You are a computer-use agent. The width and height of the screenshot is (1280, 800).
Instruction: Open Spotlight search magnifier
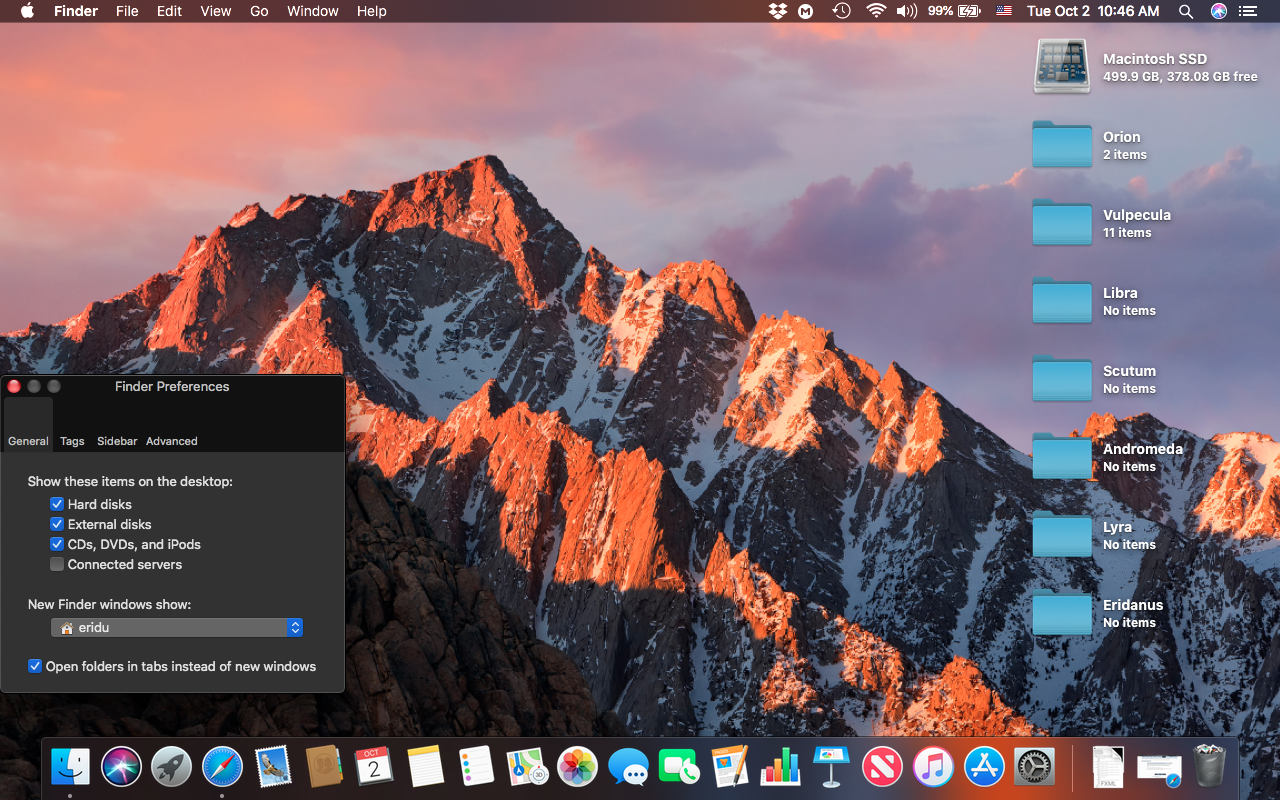click(x=1186, y=11)
